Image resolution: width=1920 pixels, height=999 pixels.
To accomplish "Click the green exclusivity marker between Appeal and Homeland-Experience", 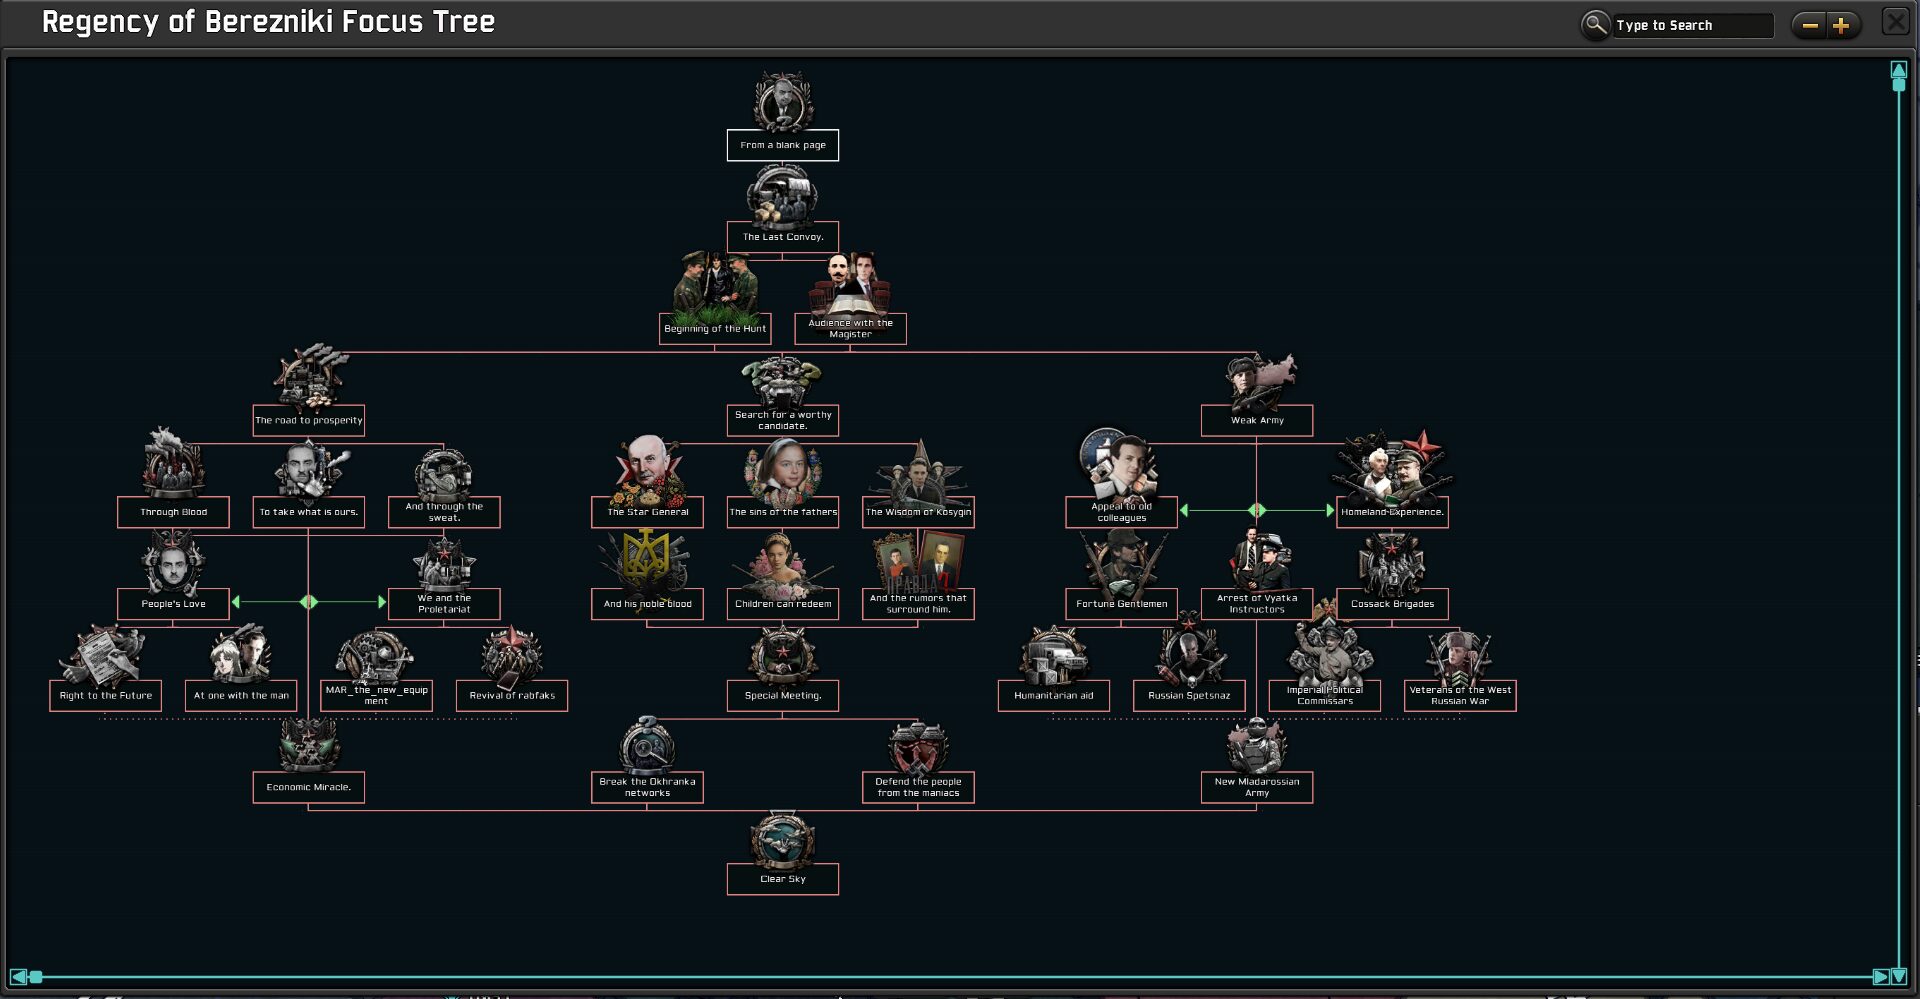I will (1257, 510).
